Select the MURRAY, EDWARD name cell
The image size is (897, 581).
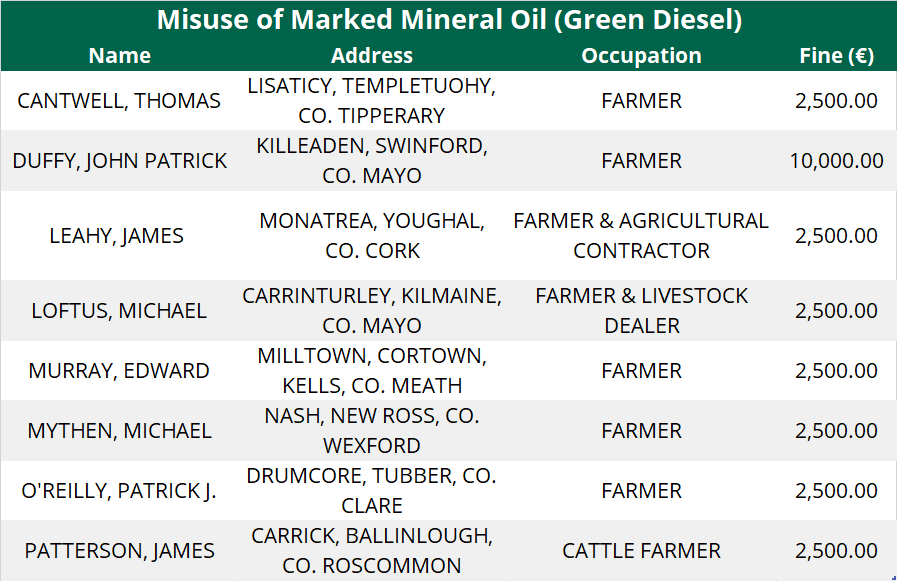120,371
